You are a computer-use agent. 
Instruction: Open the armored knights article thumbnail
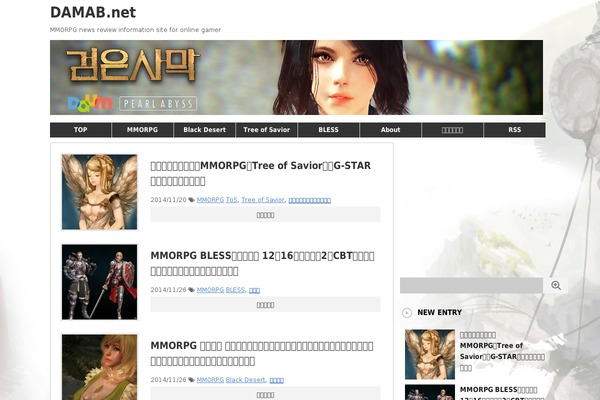pos(99,282)
